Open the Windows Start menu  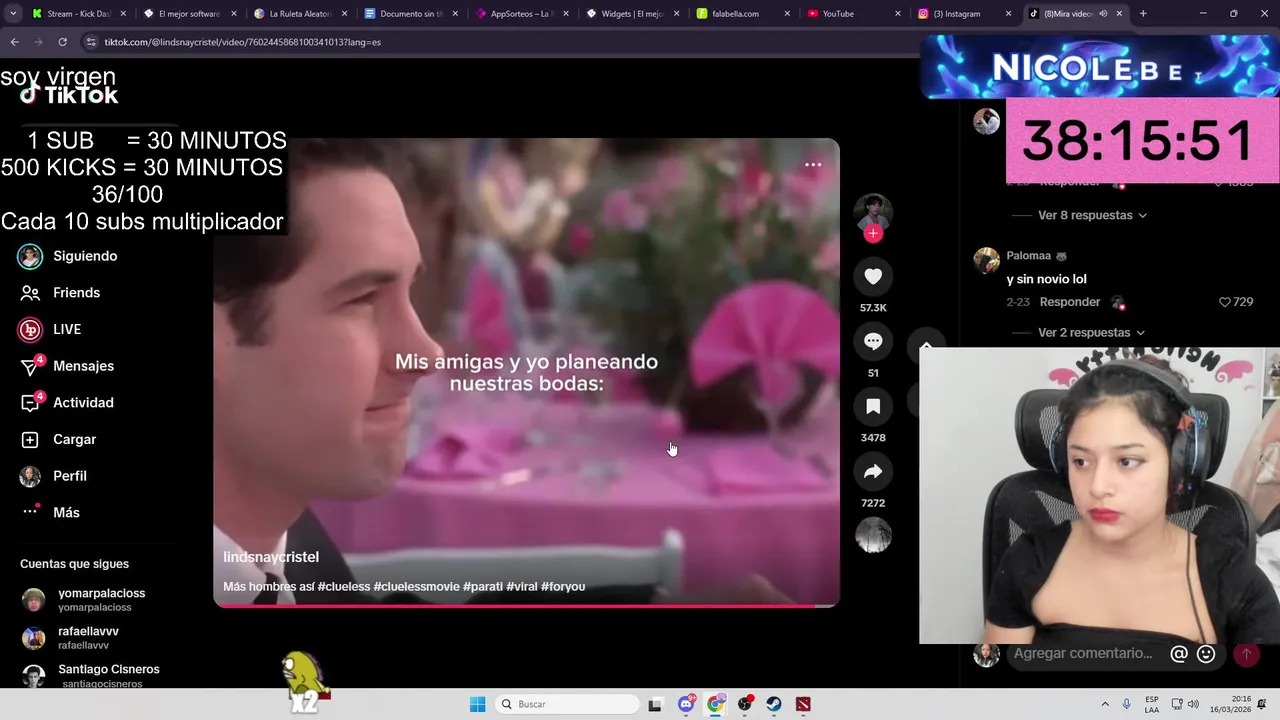478,704
